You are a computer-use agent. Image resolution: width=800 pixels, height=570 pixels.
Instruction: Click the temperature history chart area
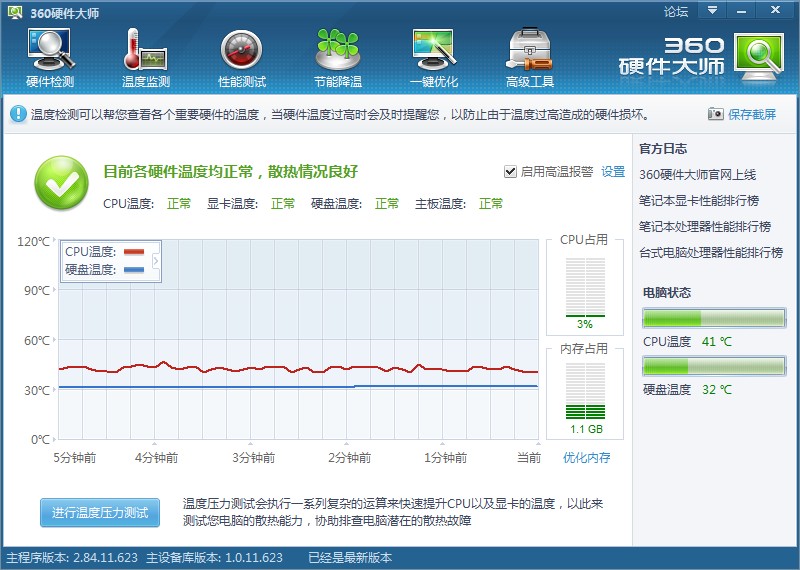point(298,339)
